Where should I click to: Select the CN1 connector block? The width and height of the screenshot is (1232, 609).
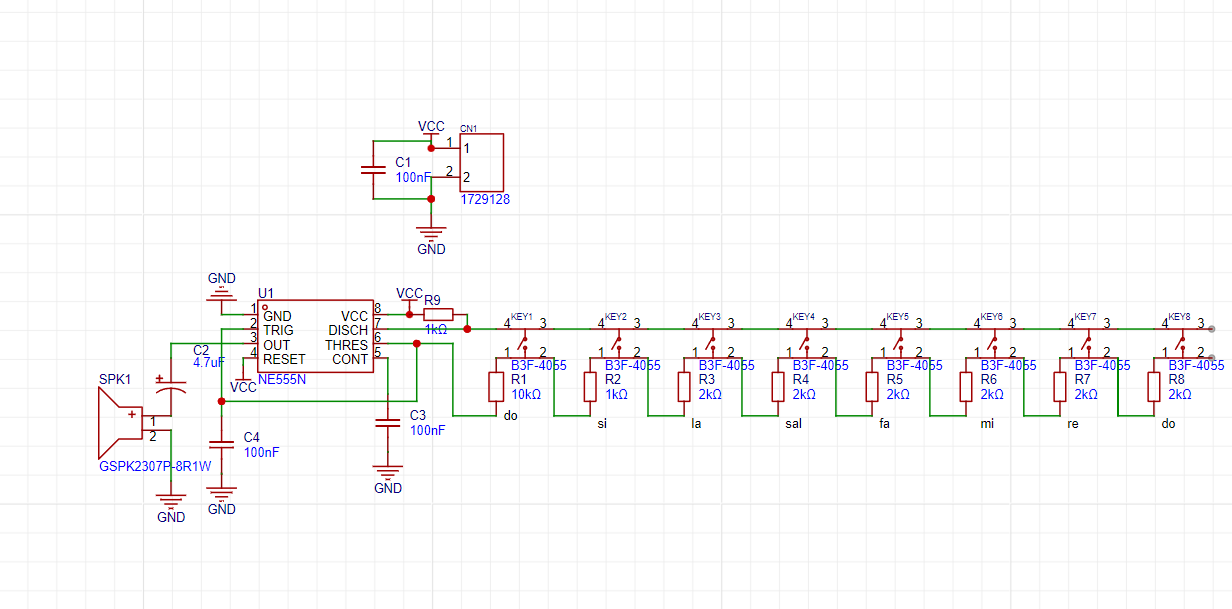tap(481, 162)
